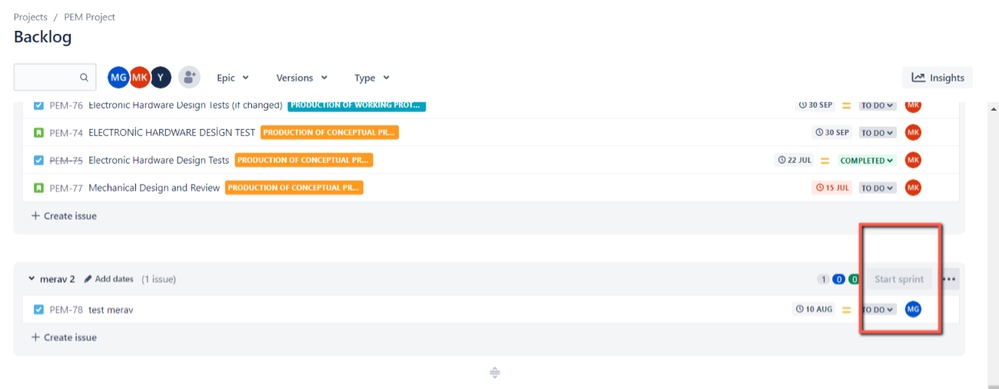
Task: Click the medium priority icon on PEM-76
Action: click(847, 105)
